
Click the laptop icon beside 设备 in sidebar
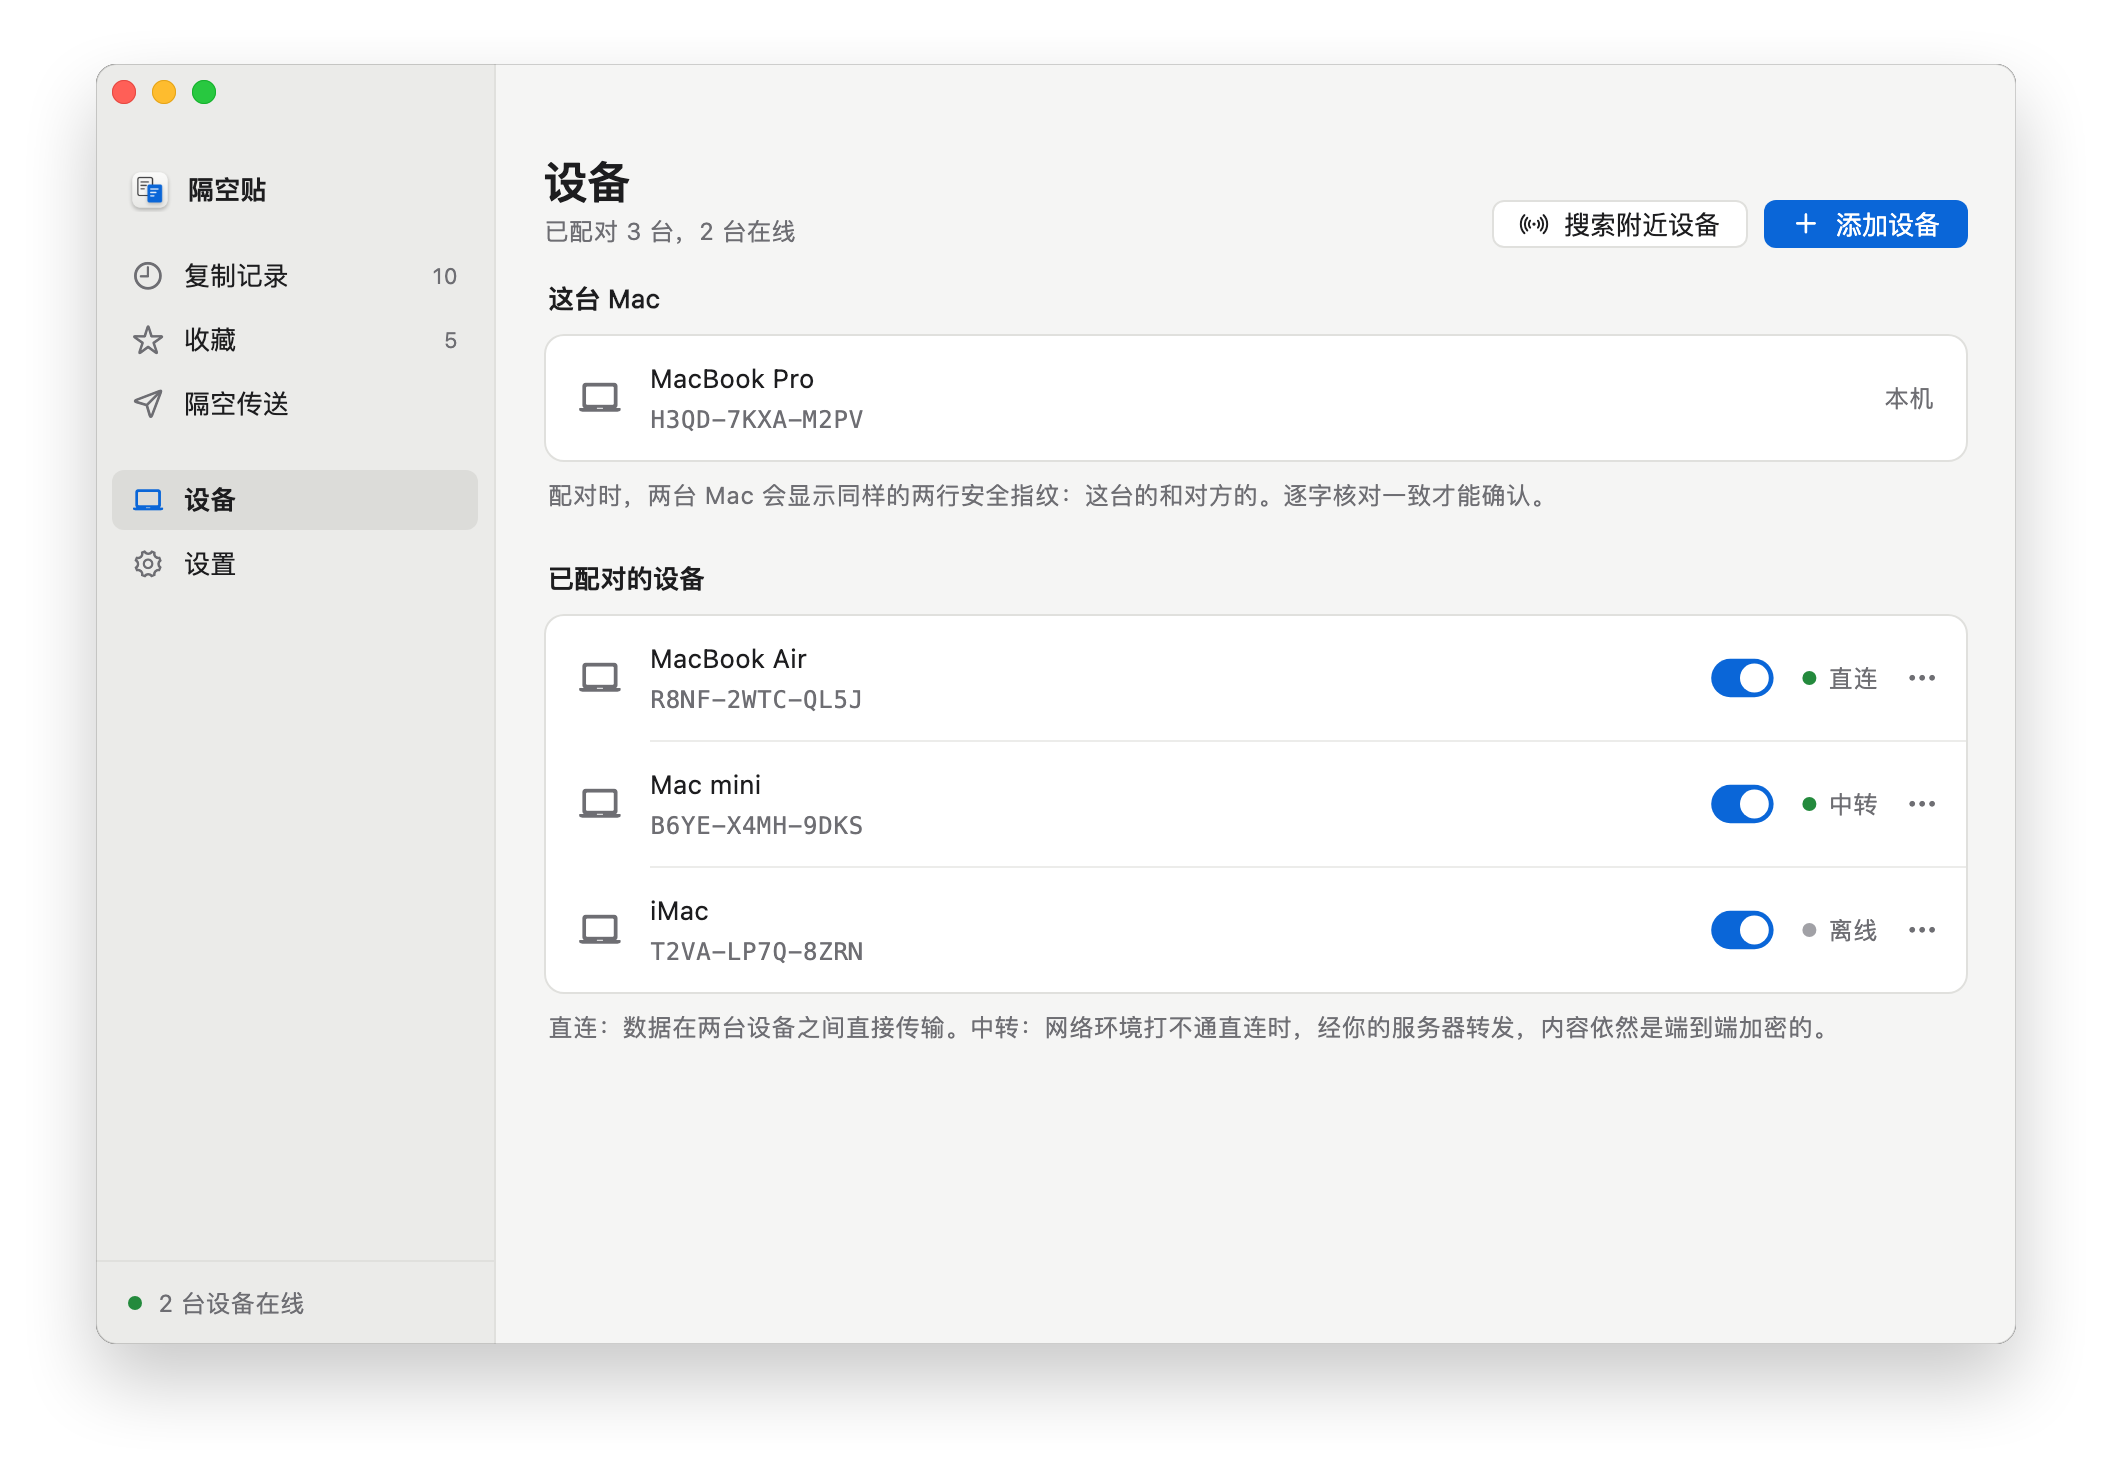(148, 500)
